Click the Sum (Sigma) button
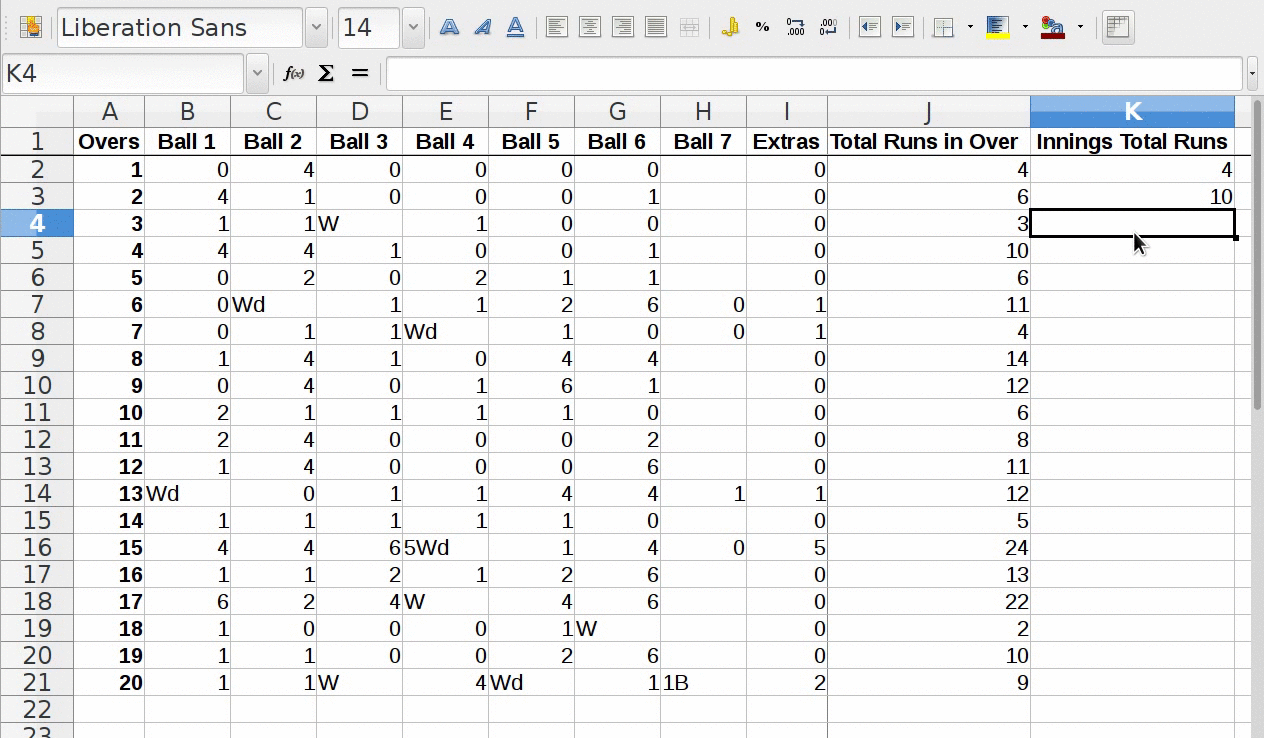 tap(326, 73)
